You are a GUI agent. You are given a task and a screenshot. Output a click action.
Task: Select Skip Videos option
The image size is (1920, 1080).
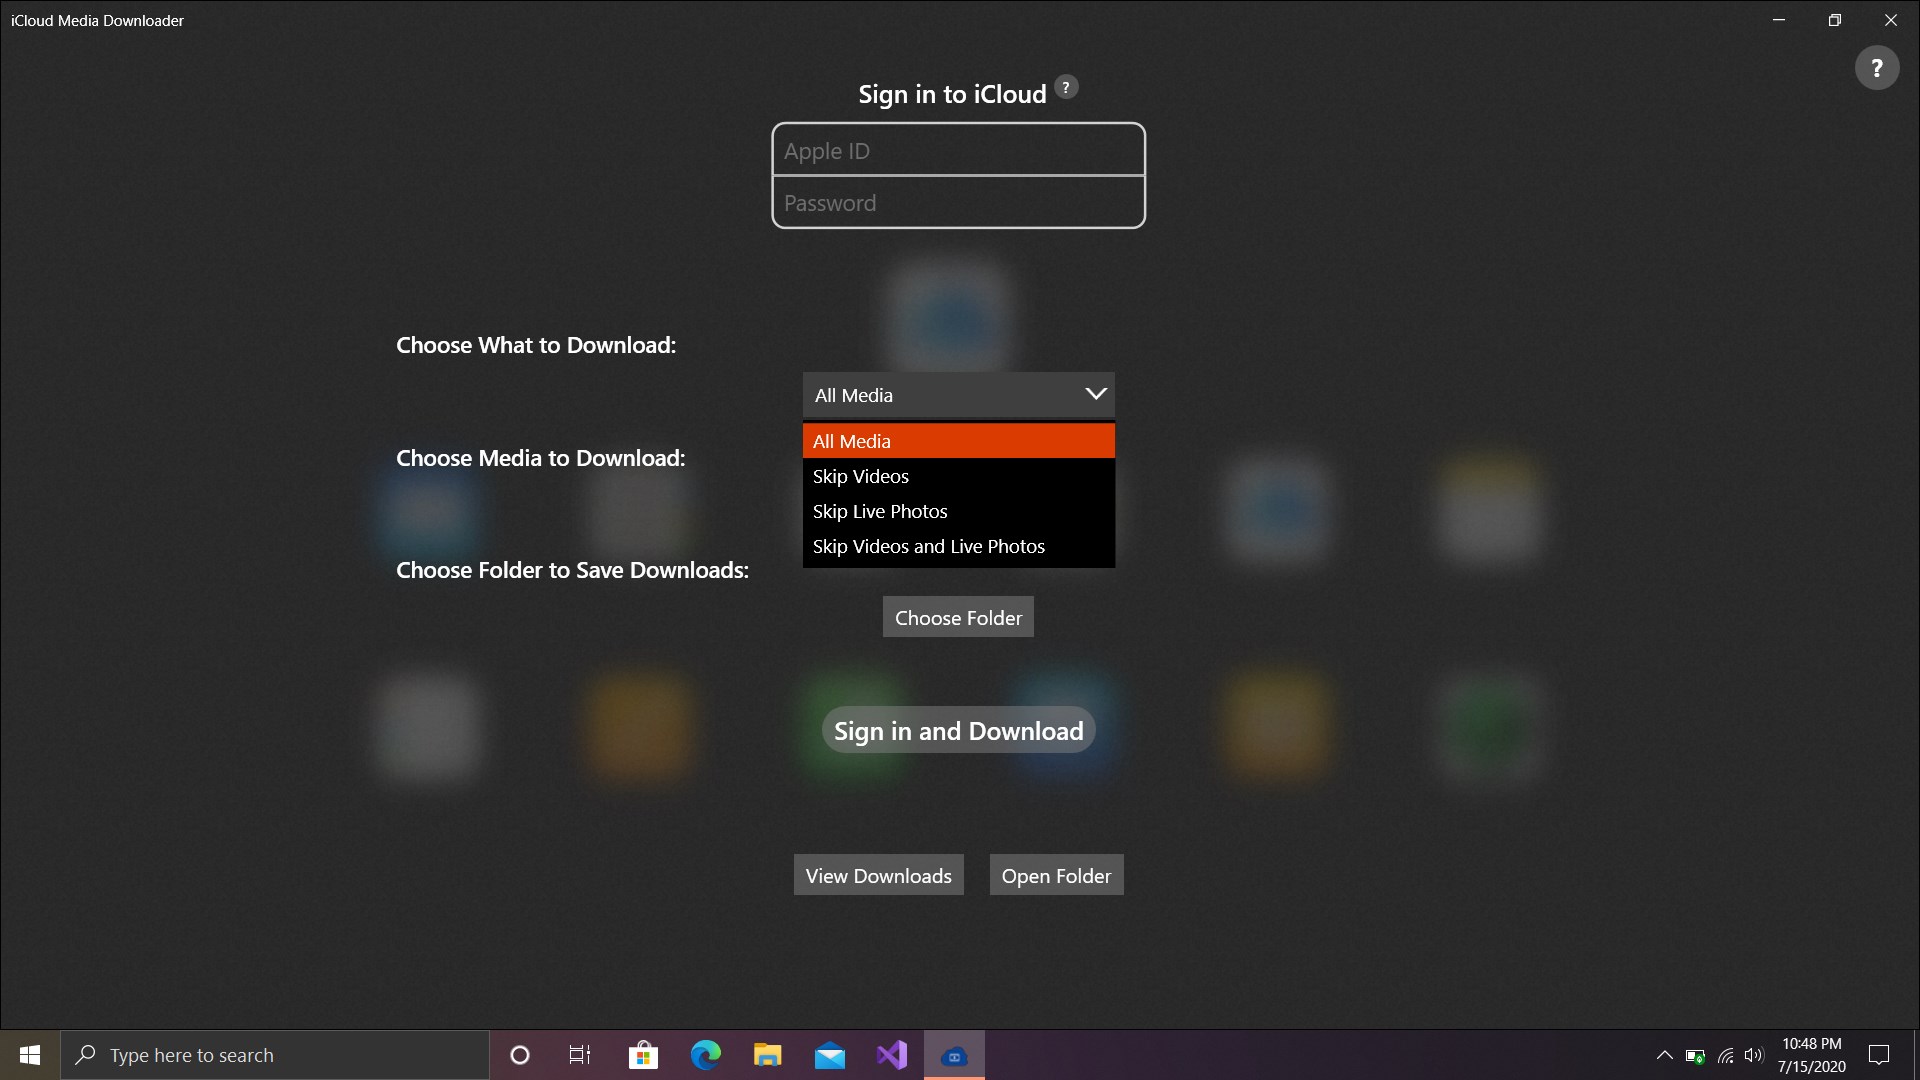pos(958,476)
